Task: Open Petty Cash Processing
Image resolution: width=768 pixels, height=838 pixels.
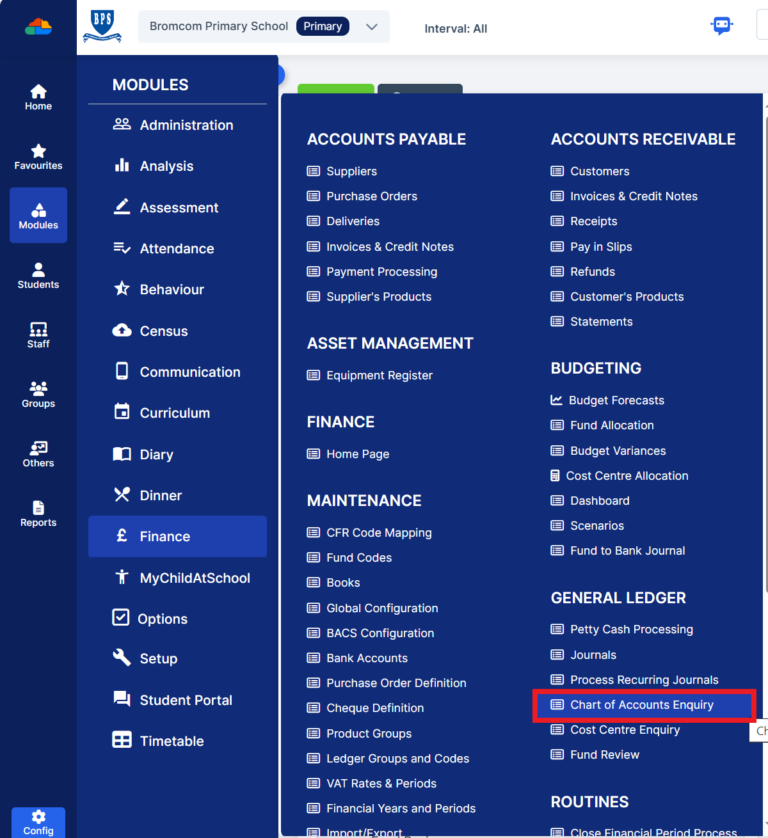Action: click(631, 630)
